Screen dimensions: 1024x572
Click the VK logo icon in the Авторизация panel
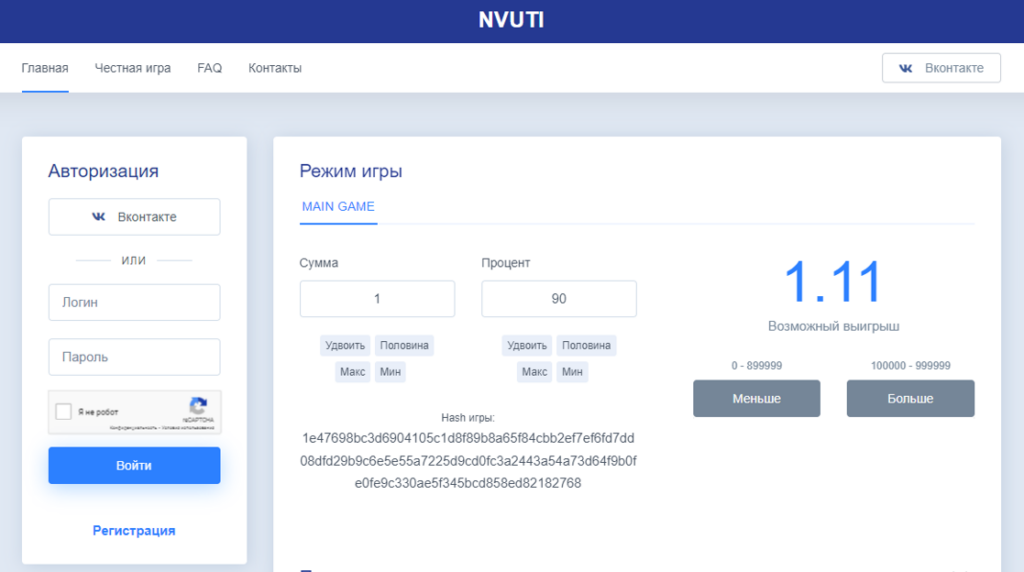click(99, 217)
